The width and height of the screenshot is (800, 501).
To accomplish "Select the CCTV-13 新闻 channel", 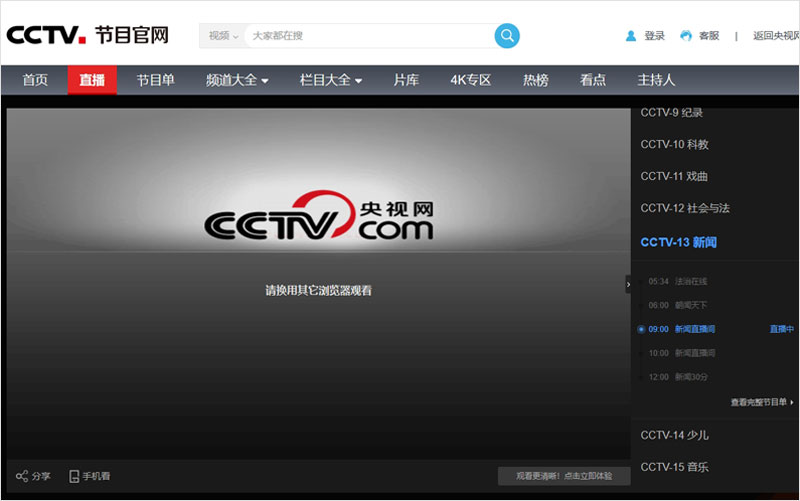I will (679, 242).
